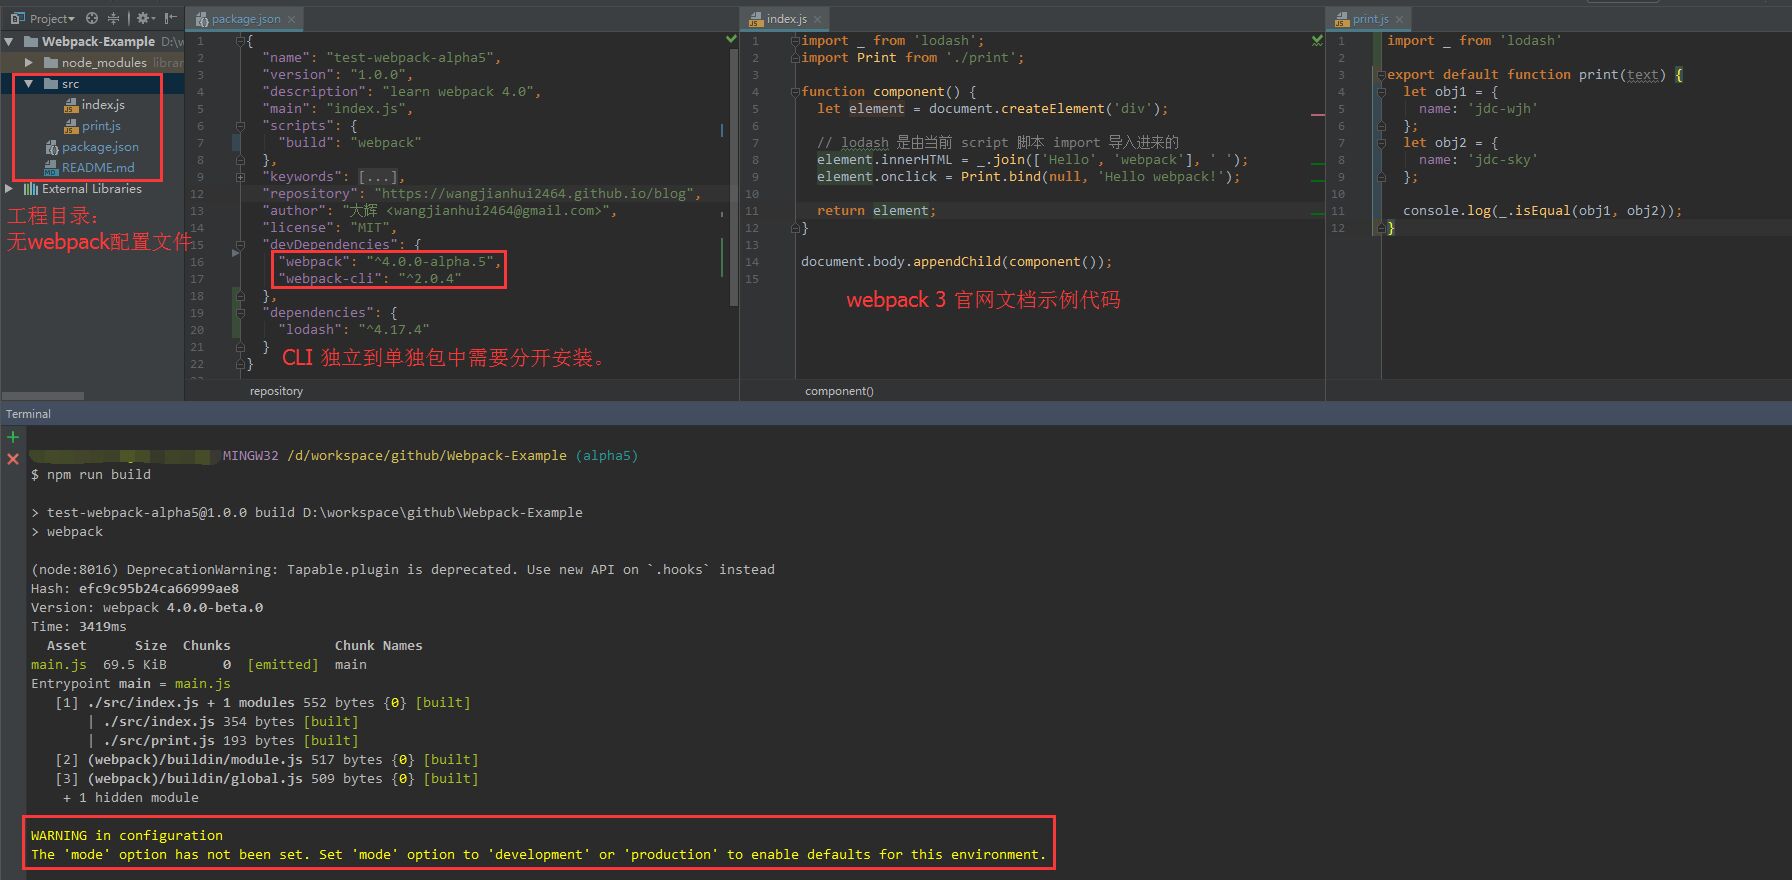Click 'return element;' line in index.js

click(877, 211)
